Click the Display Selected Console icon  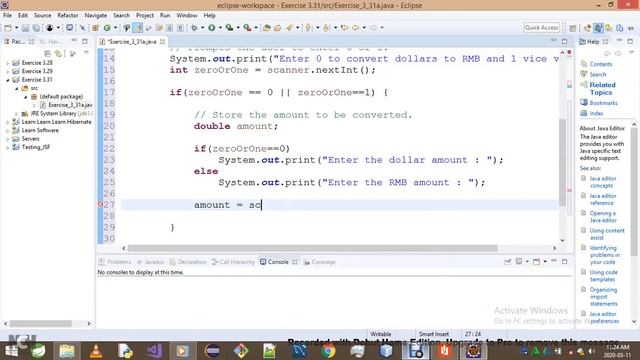519,262
